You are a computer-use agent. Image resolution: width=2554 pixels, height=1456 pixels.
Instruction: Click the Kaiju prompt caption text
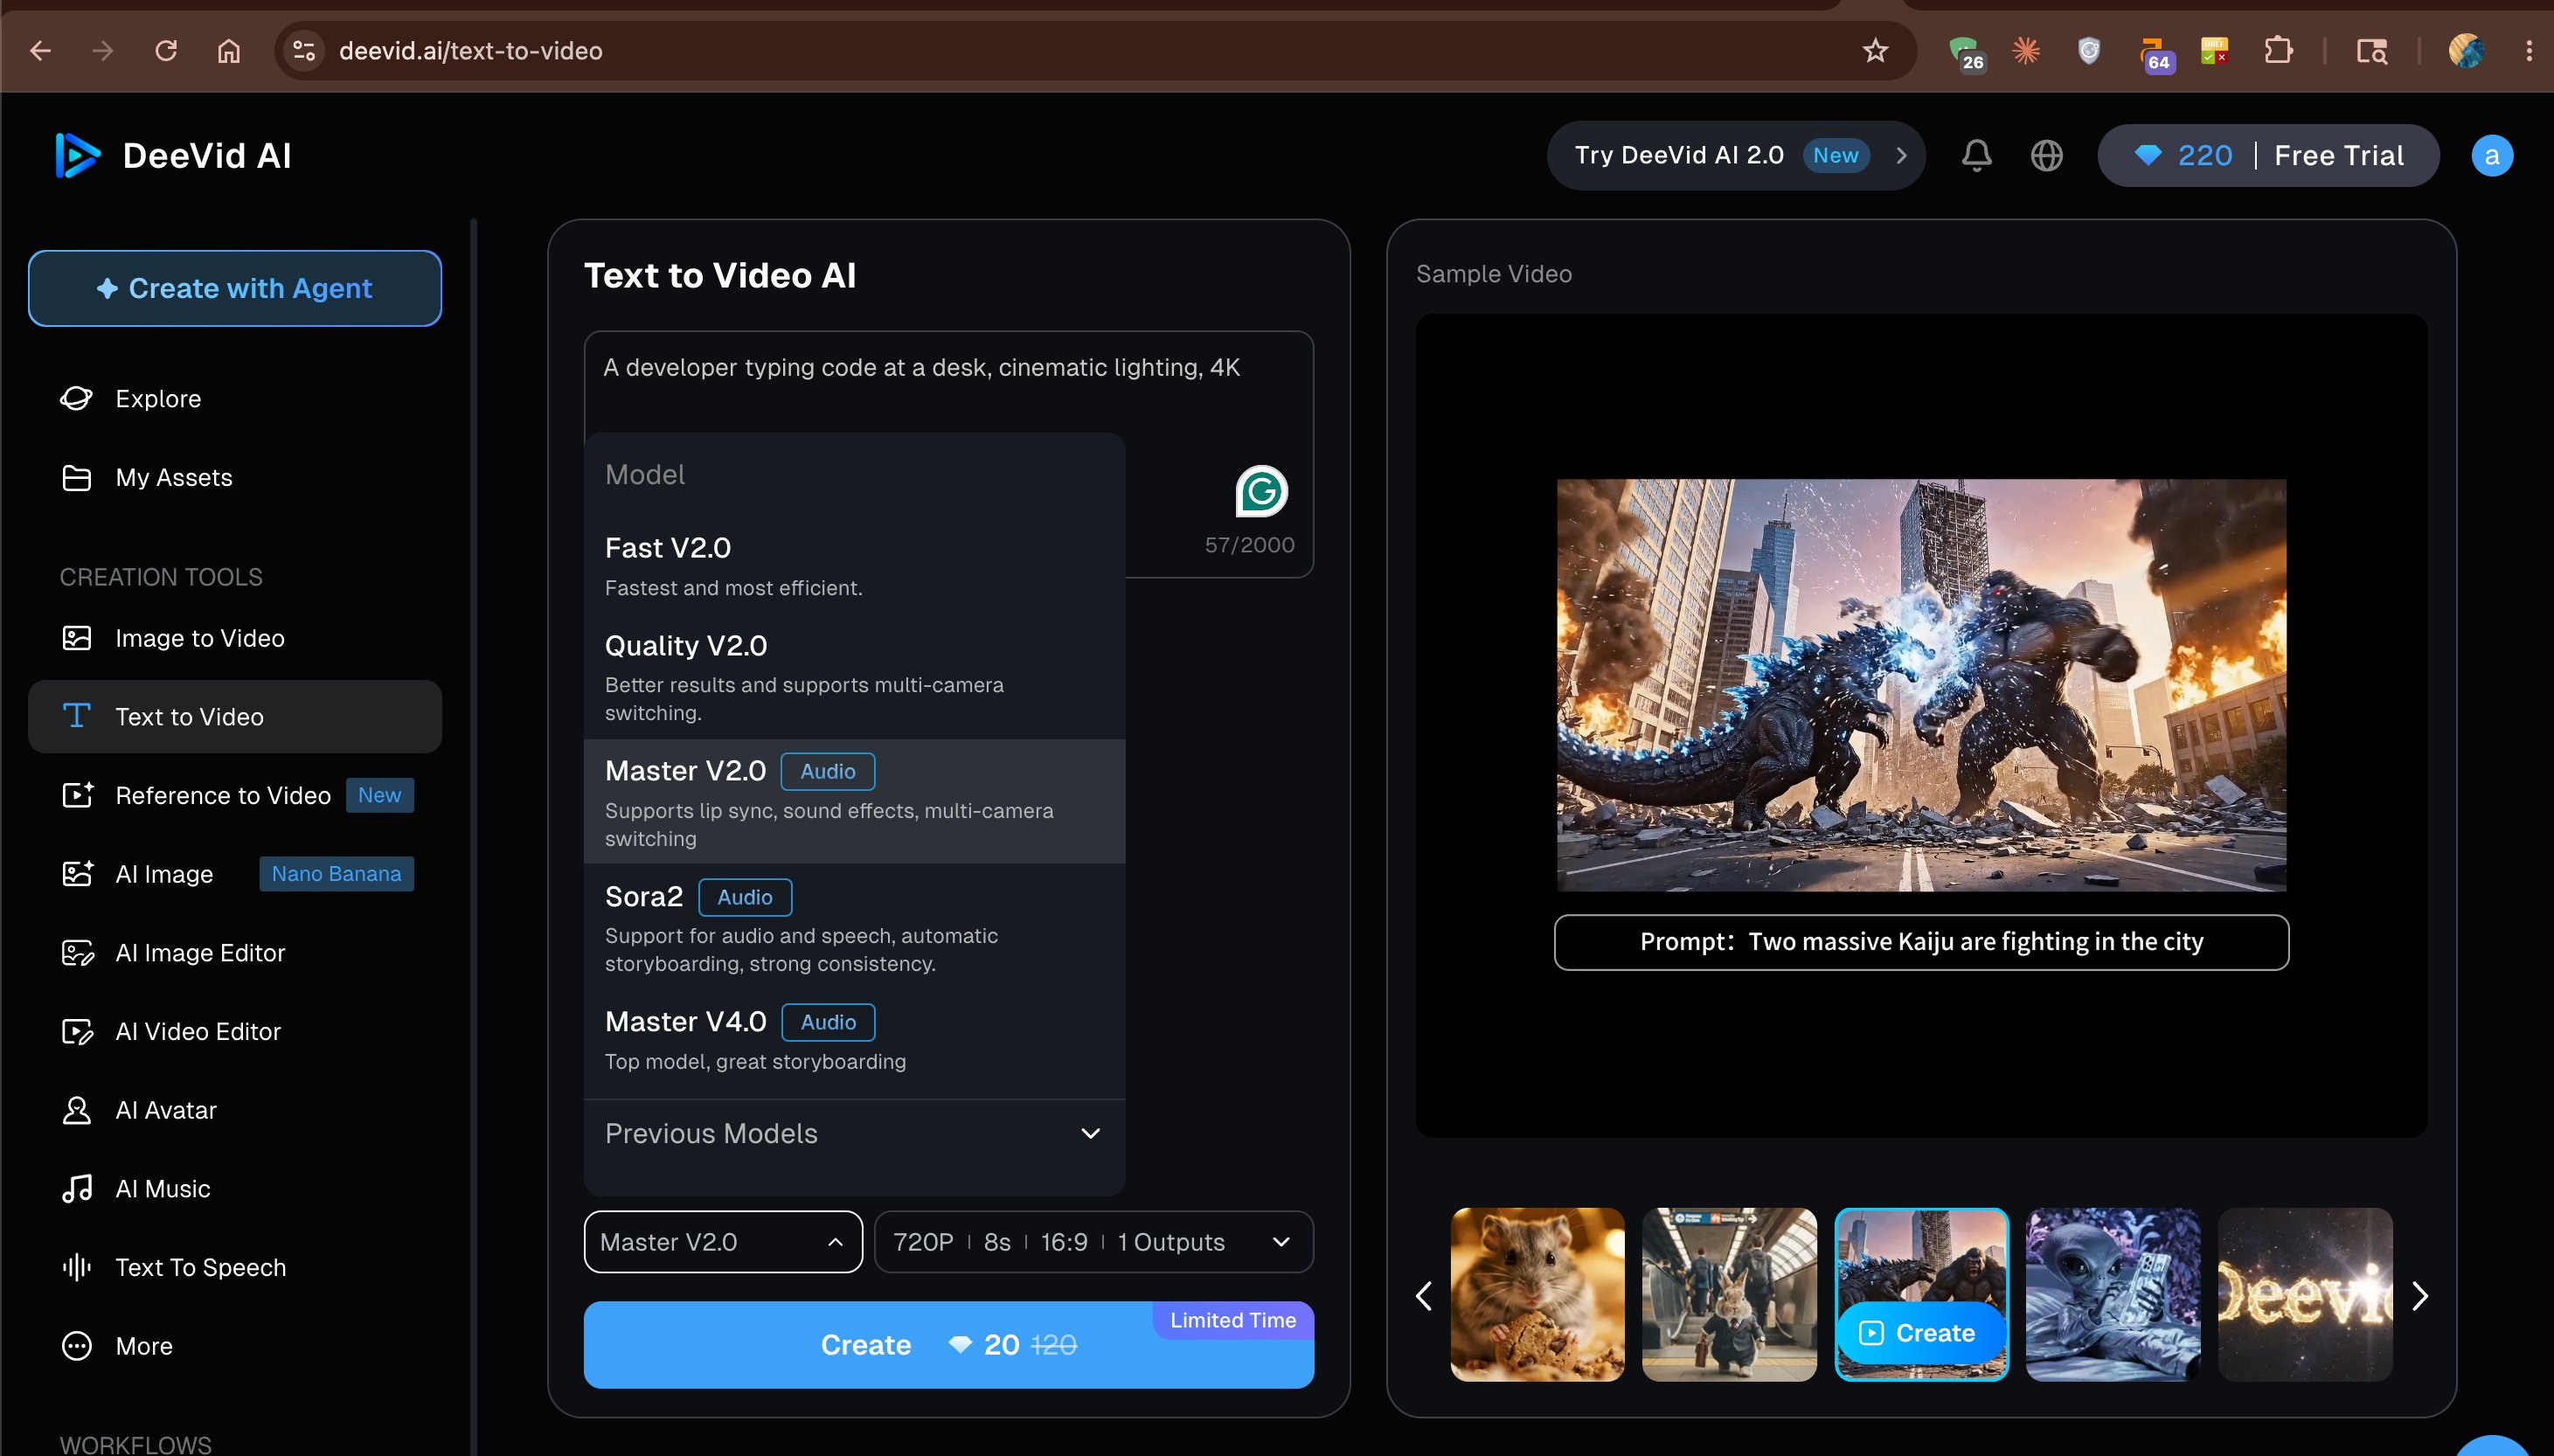[1921, 942]
